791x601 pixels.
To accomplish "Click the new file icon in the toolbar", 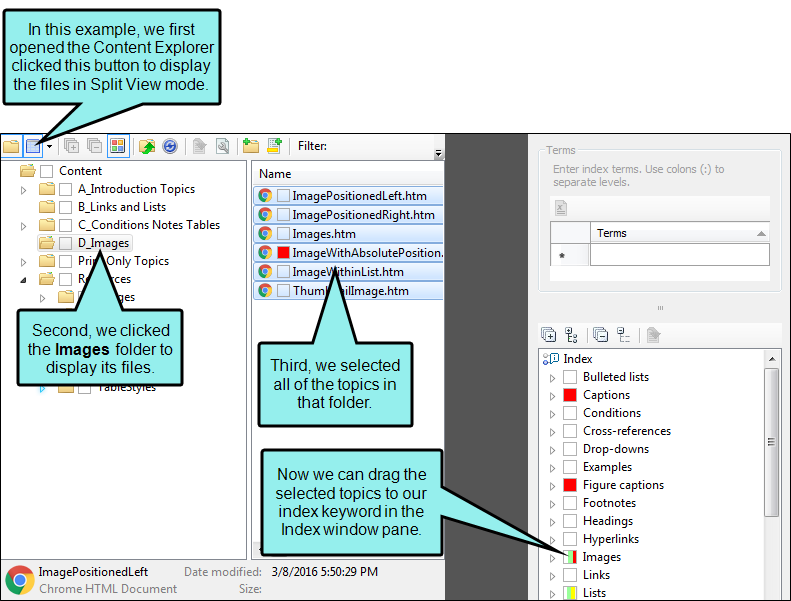I will click(274, 146).
